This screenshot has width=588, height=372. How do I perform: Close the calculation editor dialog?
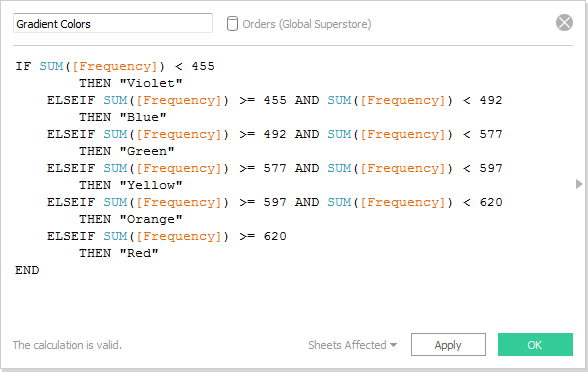[564, 22]
